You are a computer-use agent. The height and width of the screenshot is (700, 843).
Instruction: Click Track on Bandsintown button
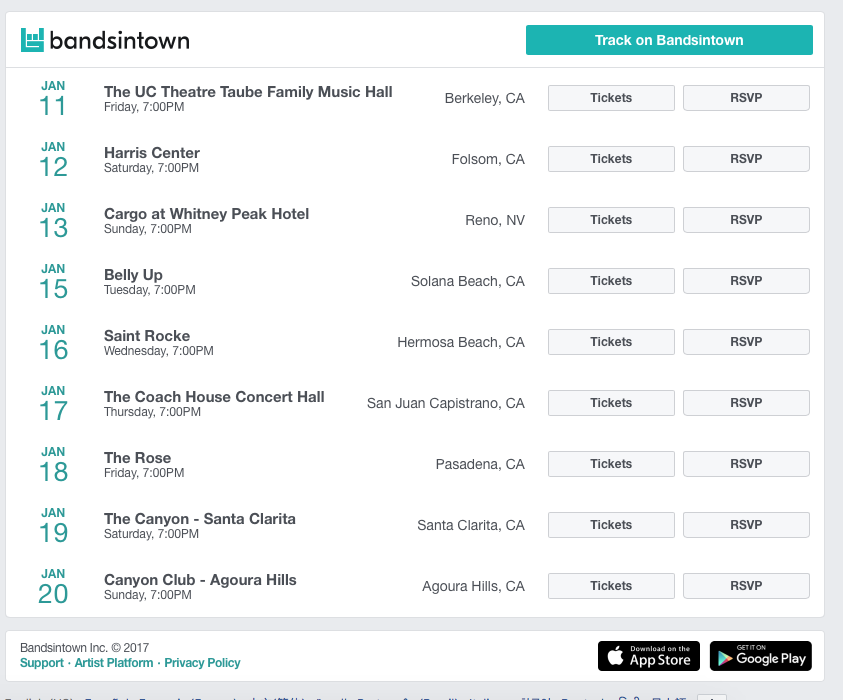click(x=669, y=40)
